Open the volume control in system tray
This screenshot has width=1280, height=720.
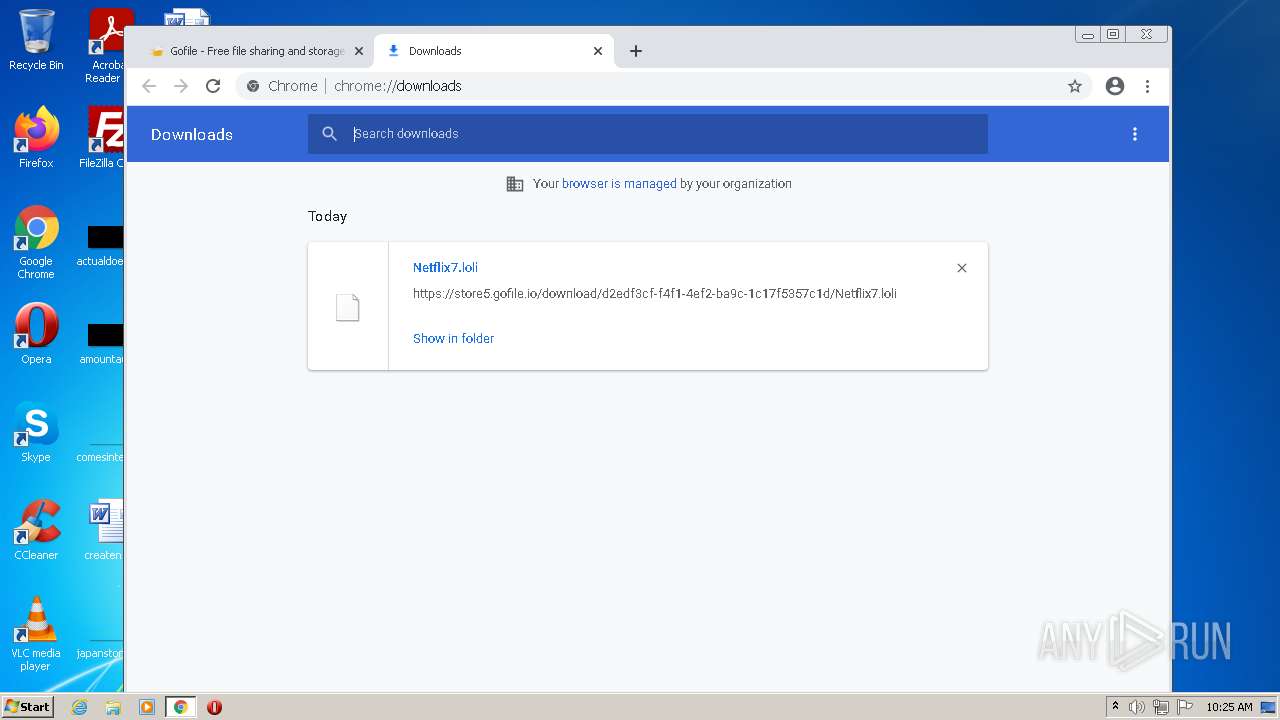(1137, 707)
